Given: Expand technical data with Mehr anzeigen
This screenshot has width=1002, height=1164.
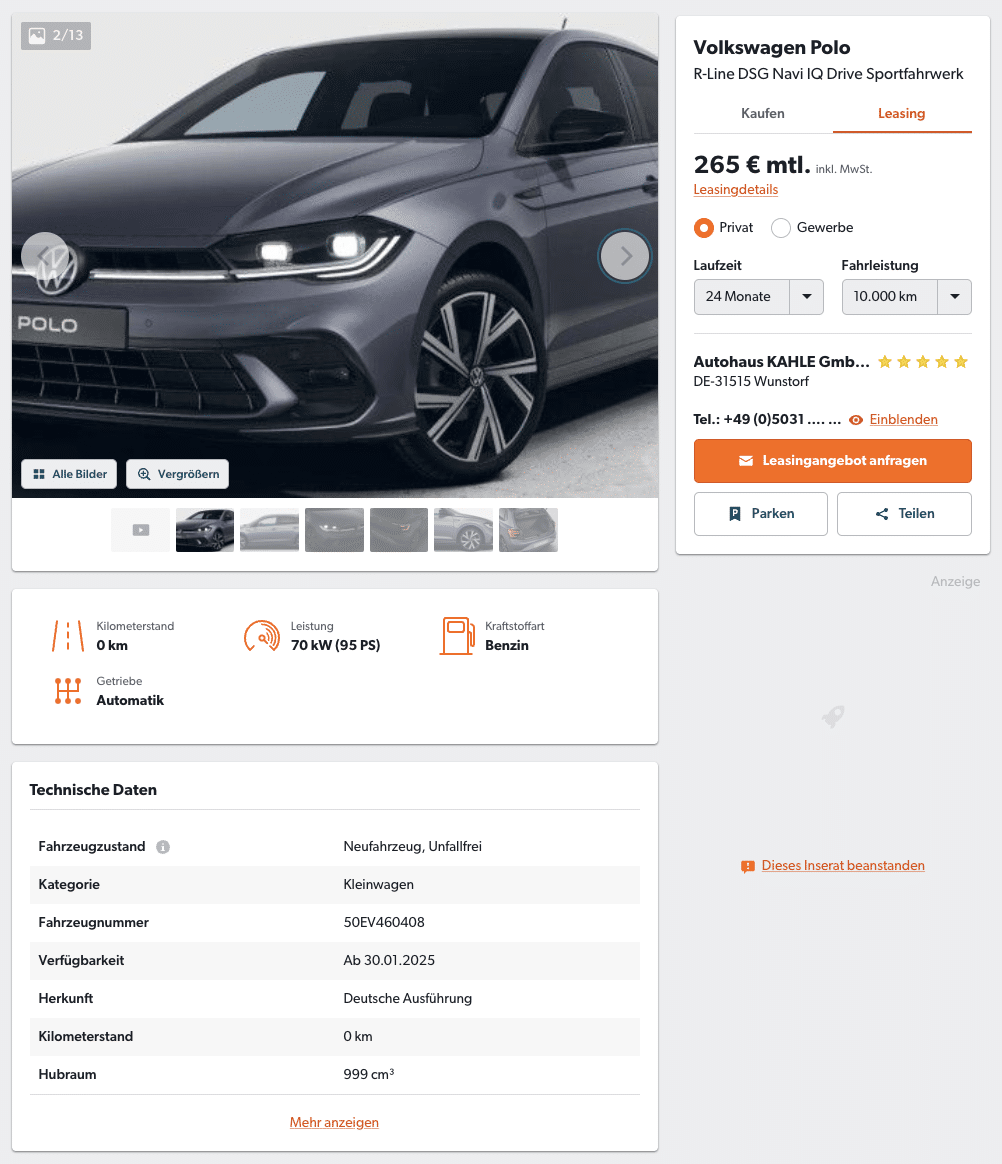Looking at the screenshot, I should coord(334,1122).
